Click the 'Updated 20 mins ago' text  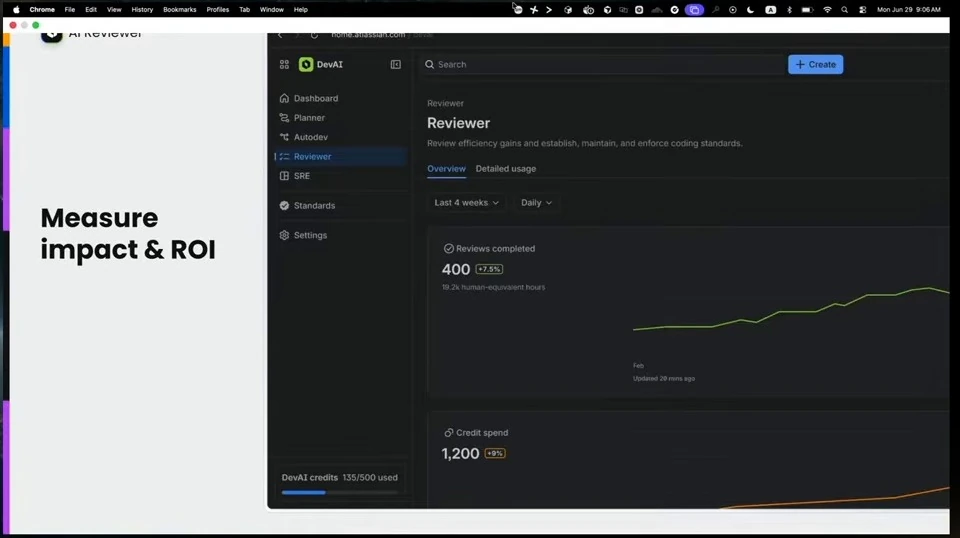point(664,379)
